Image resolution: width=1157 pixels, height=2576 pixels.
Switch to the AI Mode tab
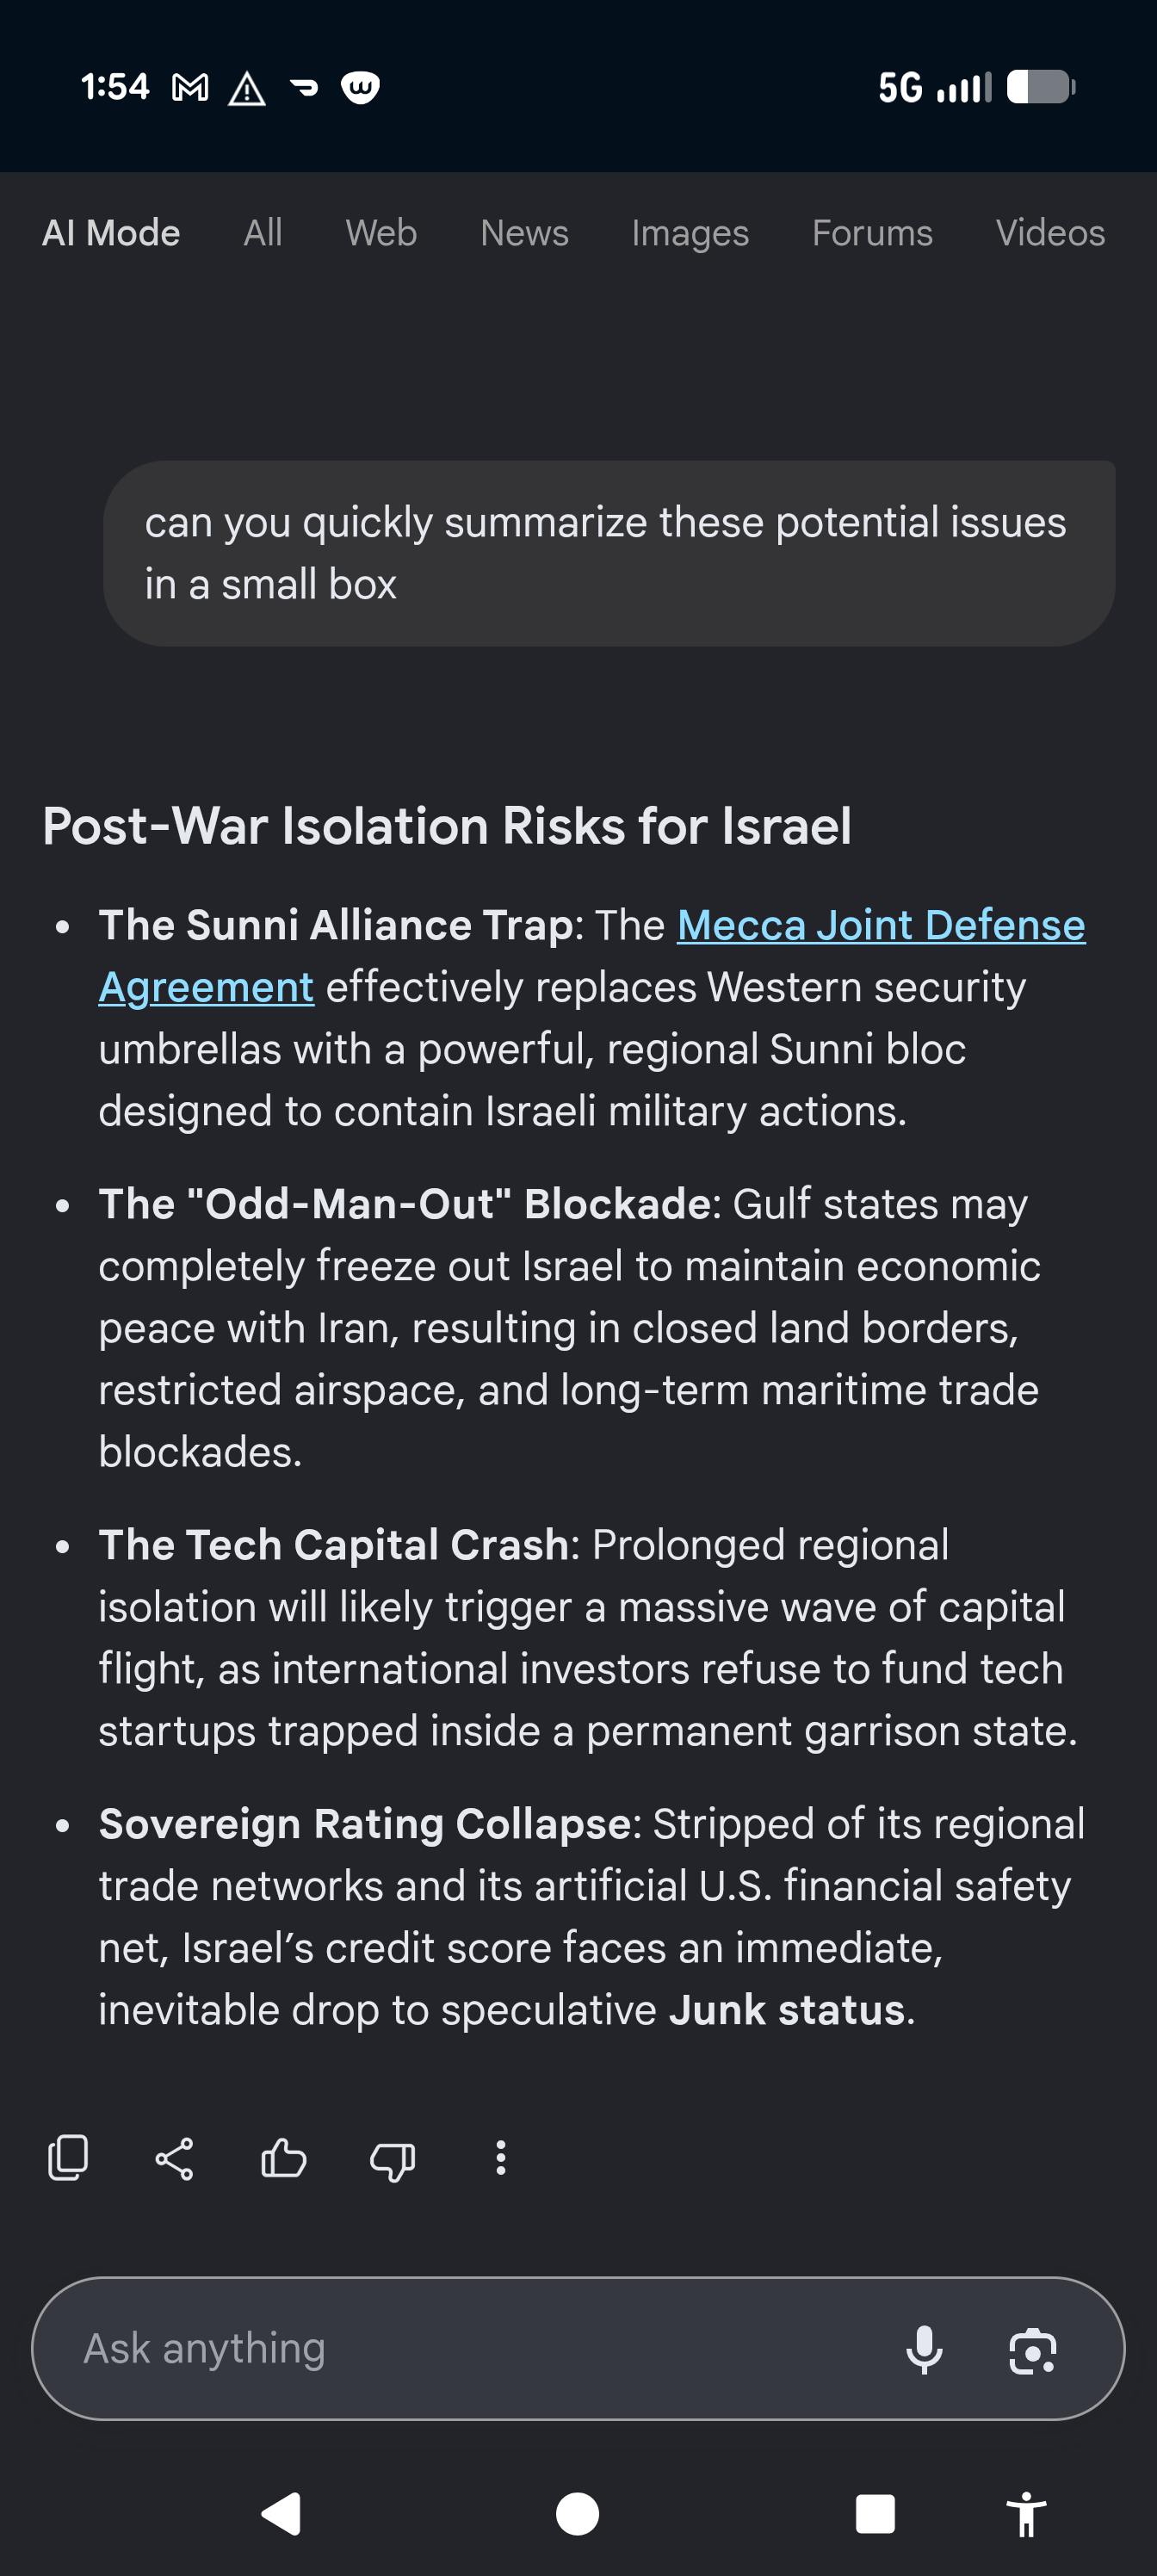111,233
